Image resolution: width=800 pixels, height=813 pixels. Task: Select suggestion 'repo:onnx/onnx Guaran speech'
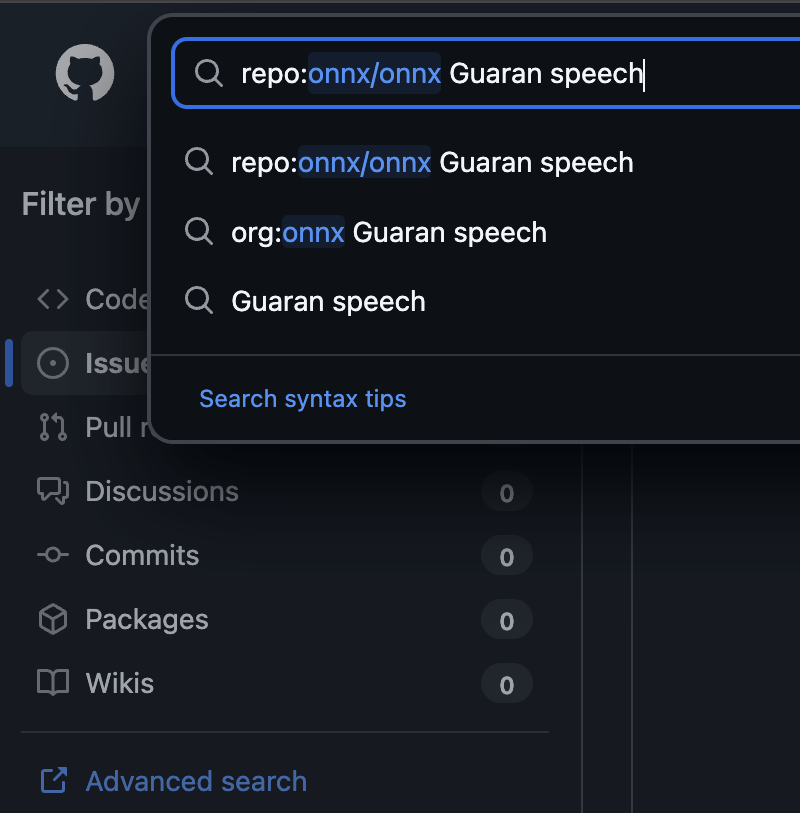432,162
